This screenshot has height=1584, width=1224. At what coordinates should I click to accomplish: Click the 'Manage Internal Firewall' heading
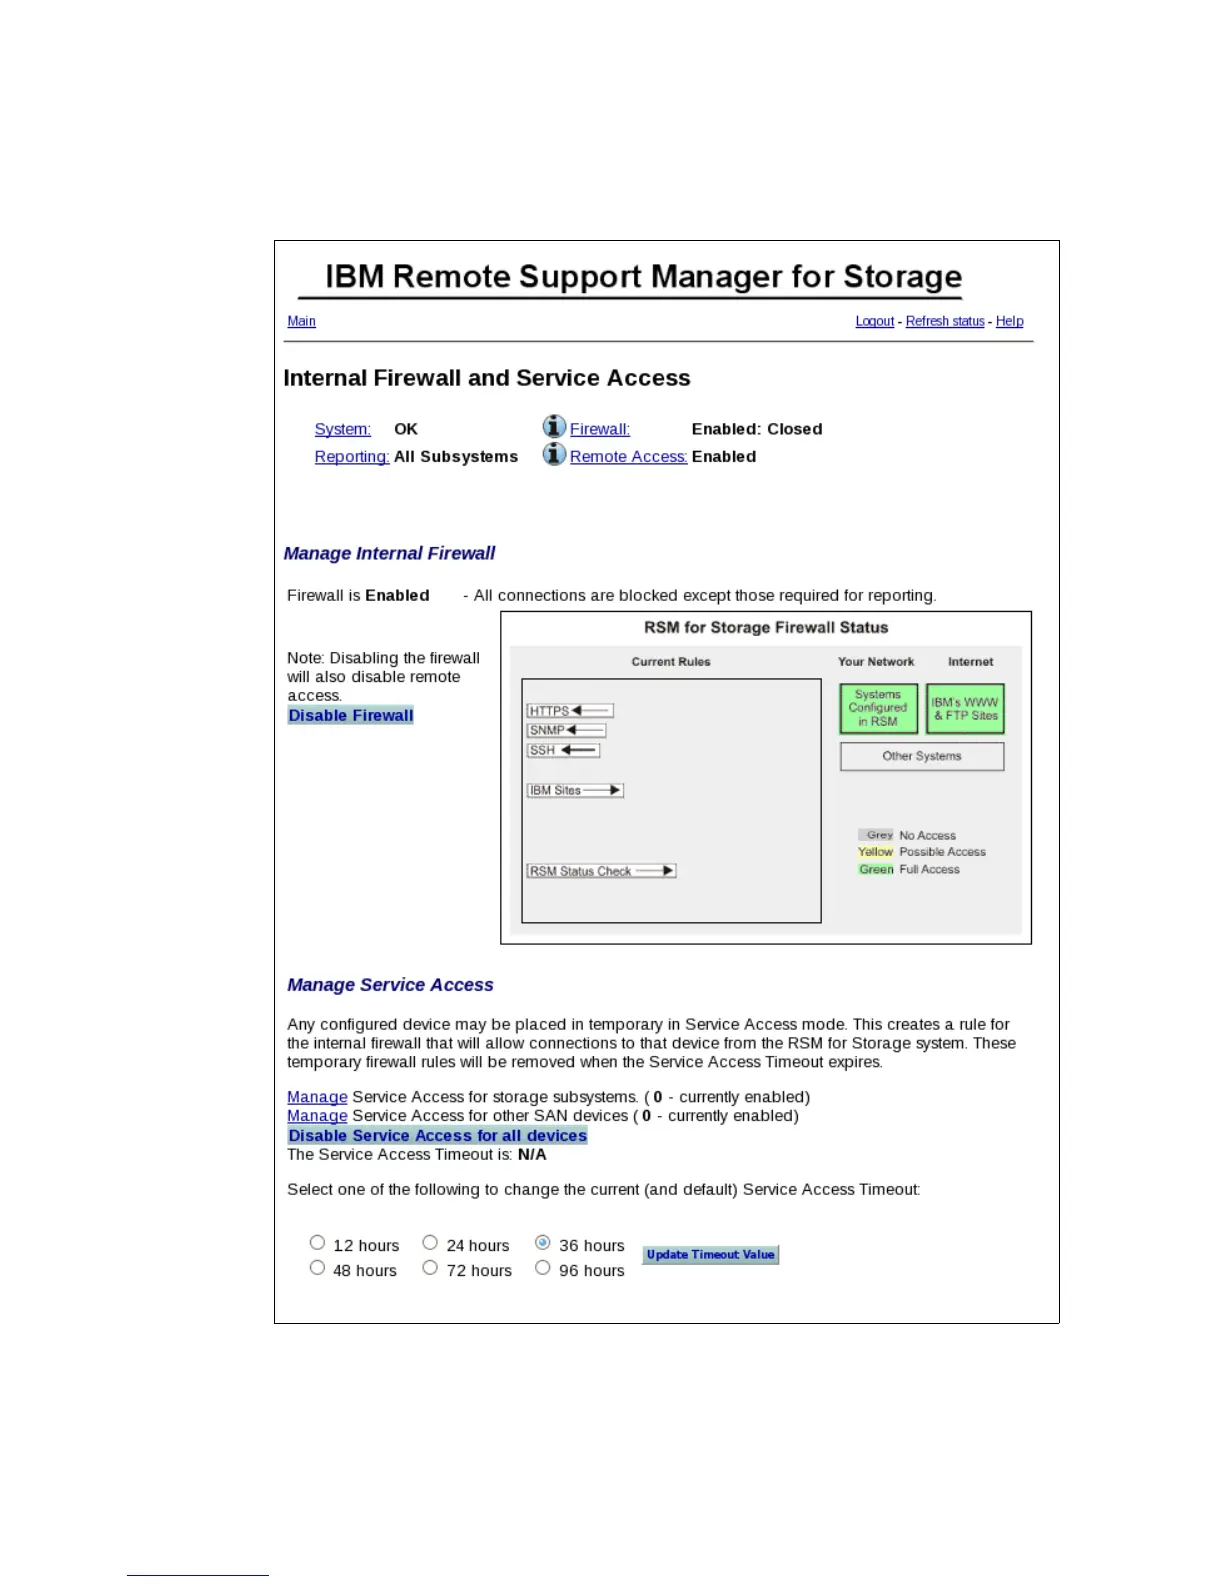click(389, 554)
